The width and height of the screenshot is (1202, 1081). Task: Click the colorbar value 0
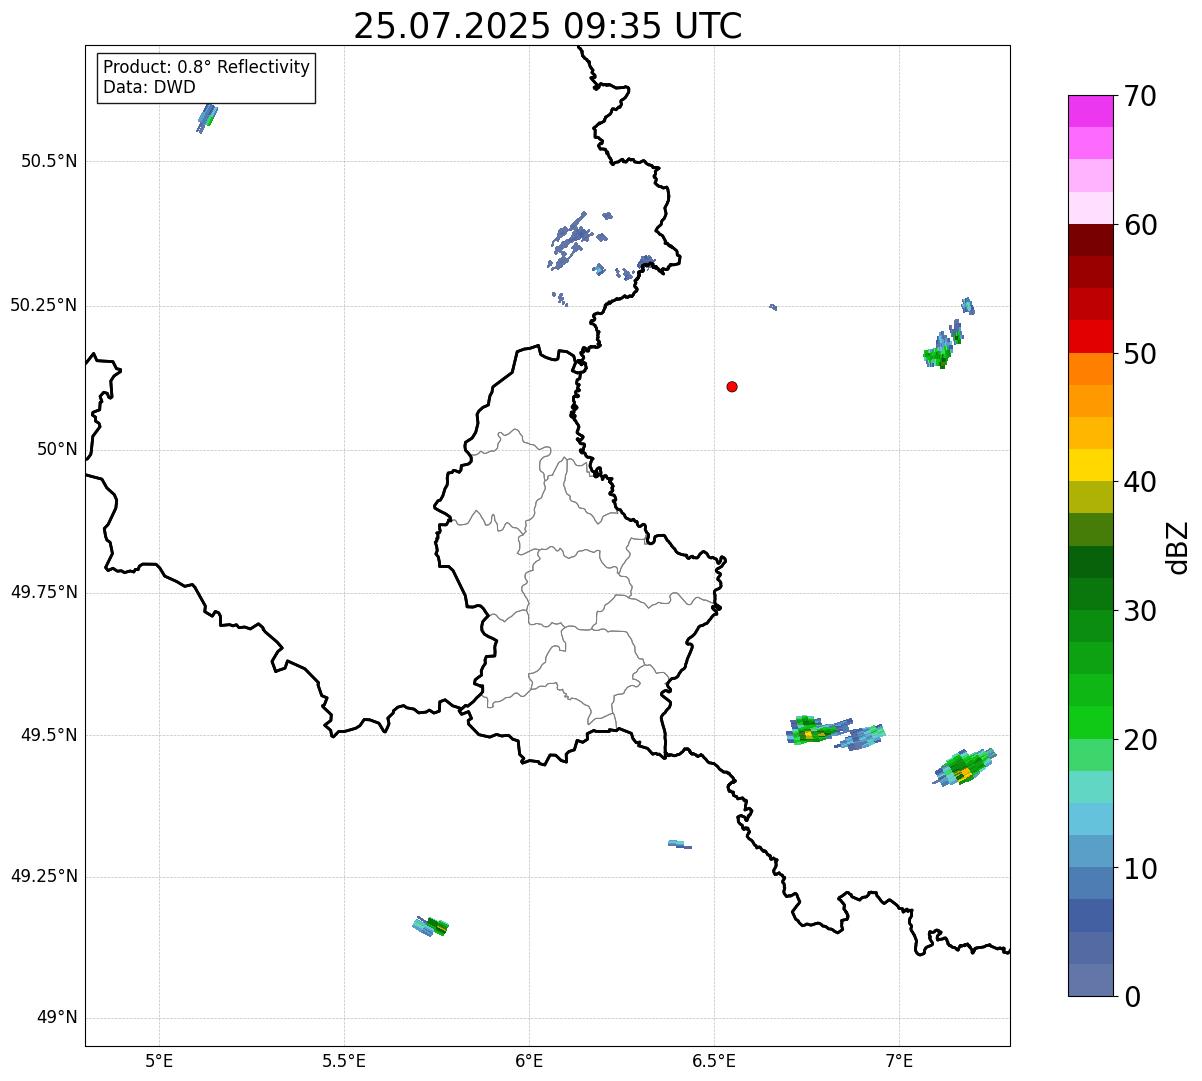coord(1131,997)
